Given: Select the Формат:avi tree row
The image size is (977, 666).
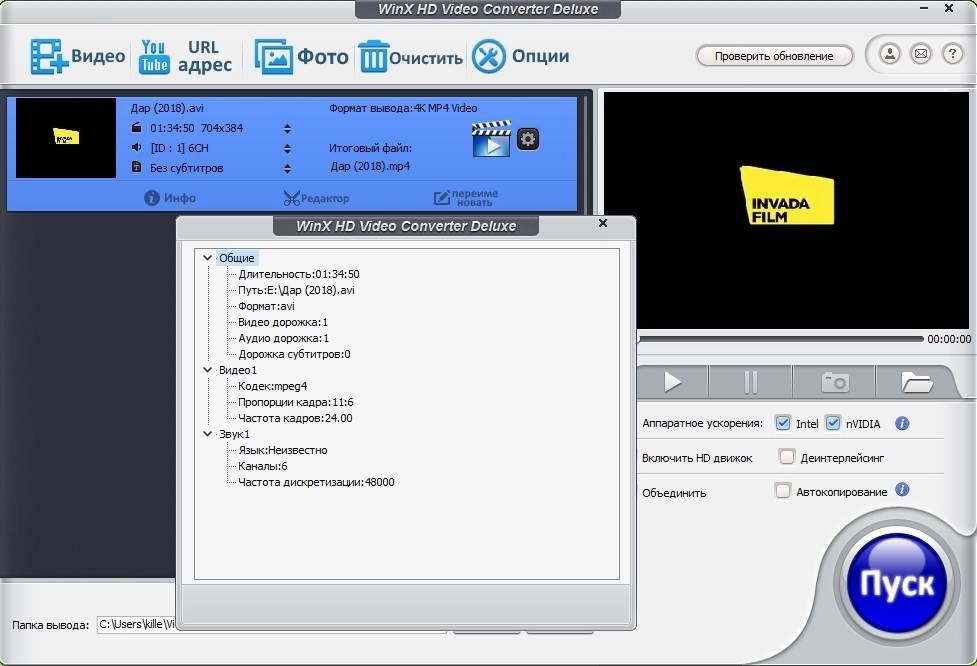Looking at the screenshot, I should (x=266, y=306).
